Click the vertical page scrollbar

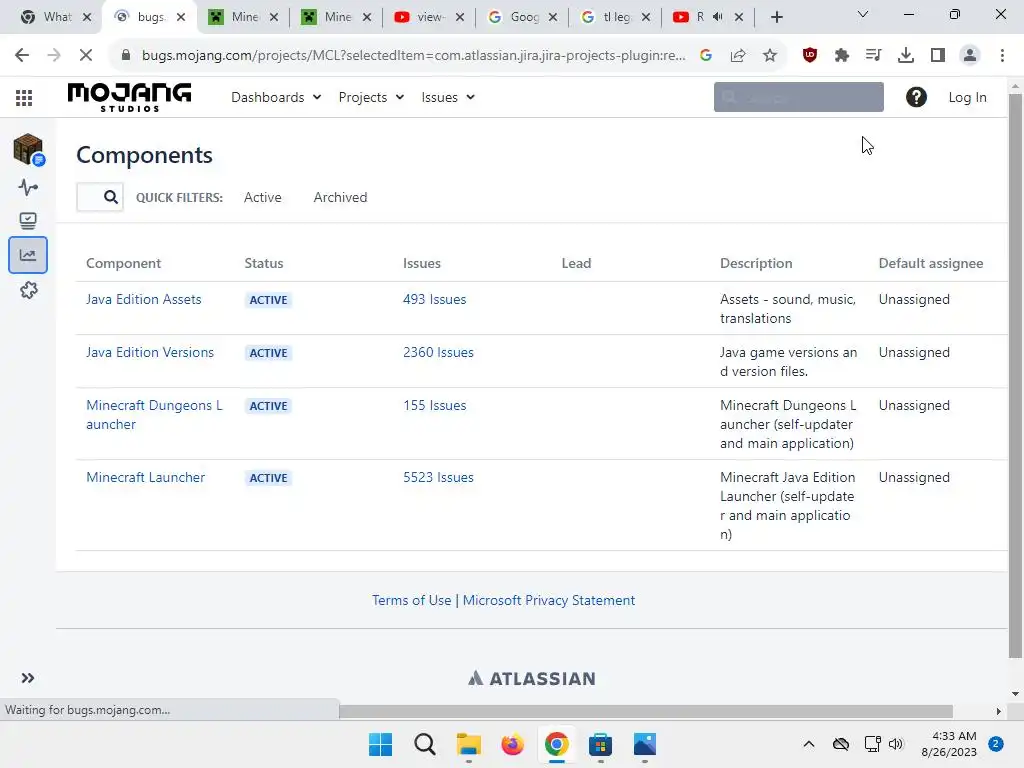[1015, 376]
